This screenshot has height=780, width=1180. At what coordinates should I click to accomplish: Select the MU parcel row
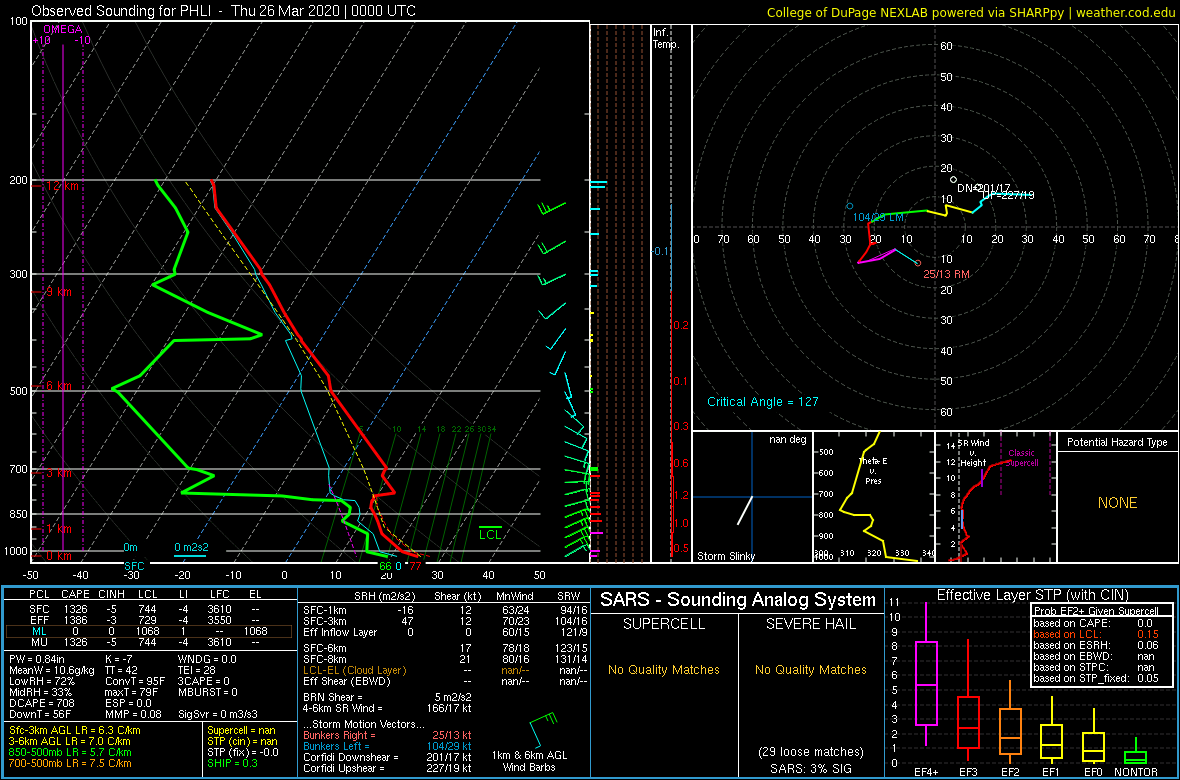pyautogui.click(x=148, y=645)
